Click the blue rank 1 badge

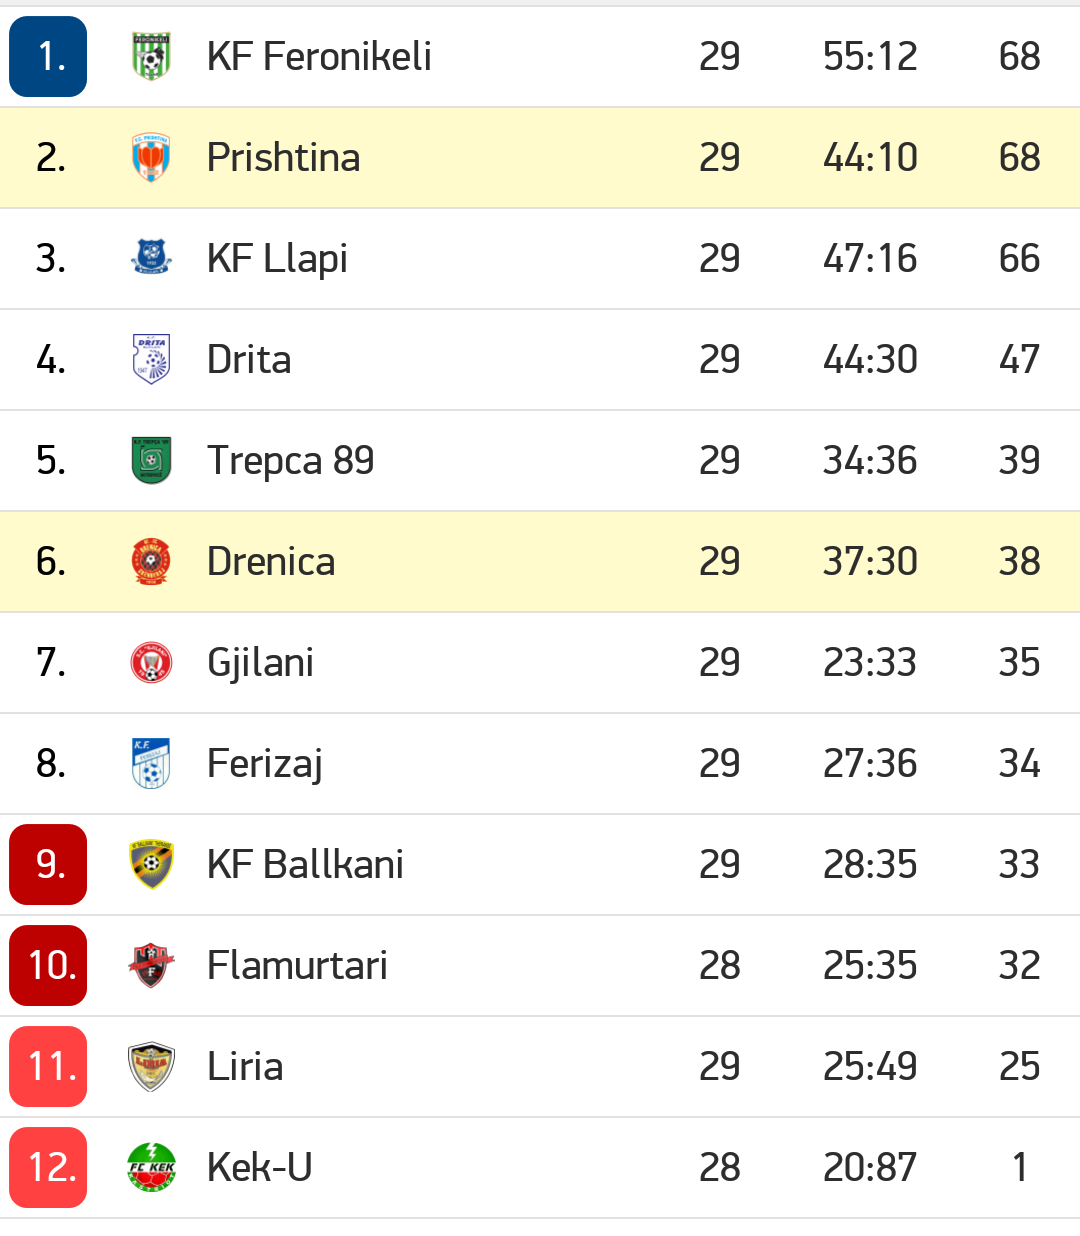tap(48, 57)
